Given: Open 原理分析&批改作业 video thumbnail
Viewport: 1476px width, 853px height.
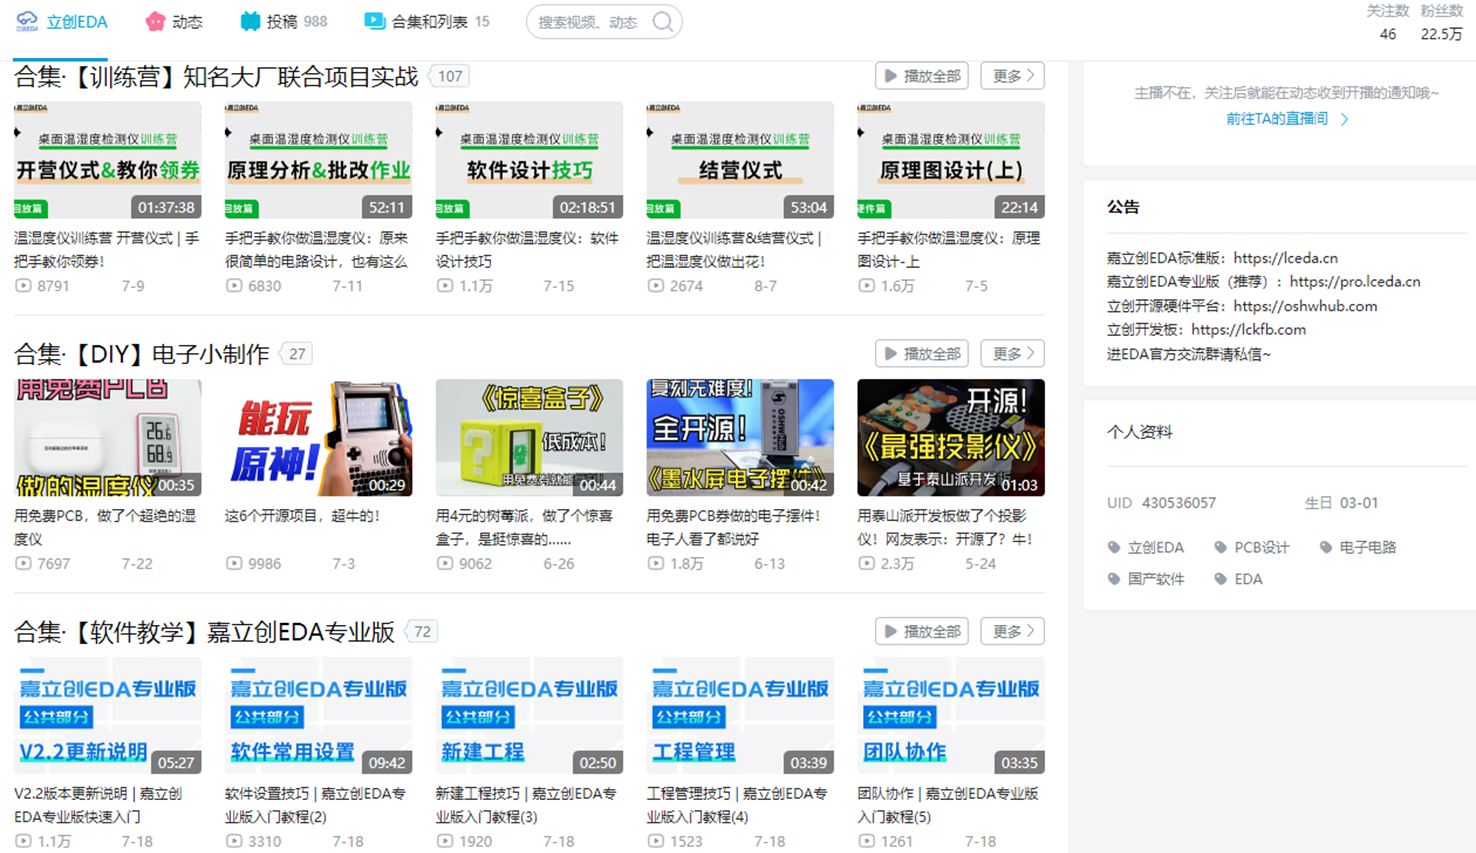Looking at the screenshot, I should pyautogui.click(x=318, y=160).
